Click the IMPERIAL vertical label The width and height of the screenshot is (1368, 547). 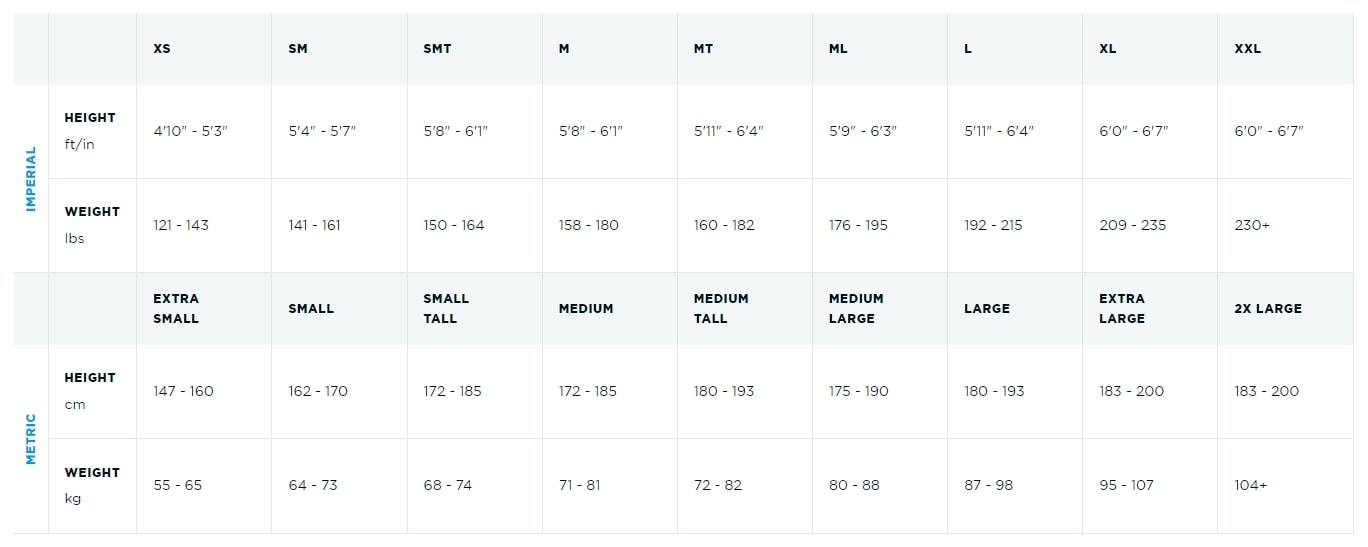(x=31, y=179)
